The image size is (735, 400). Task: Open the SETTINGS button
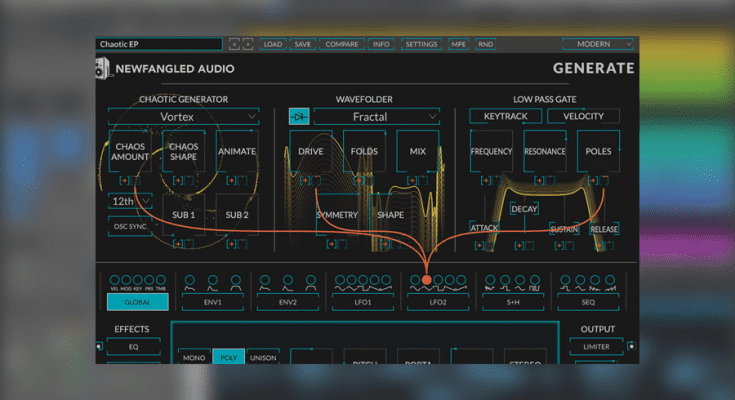pyautogui.click(x=421, y=44)
